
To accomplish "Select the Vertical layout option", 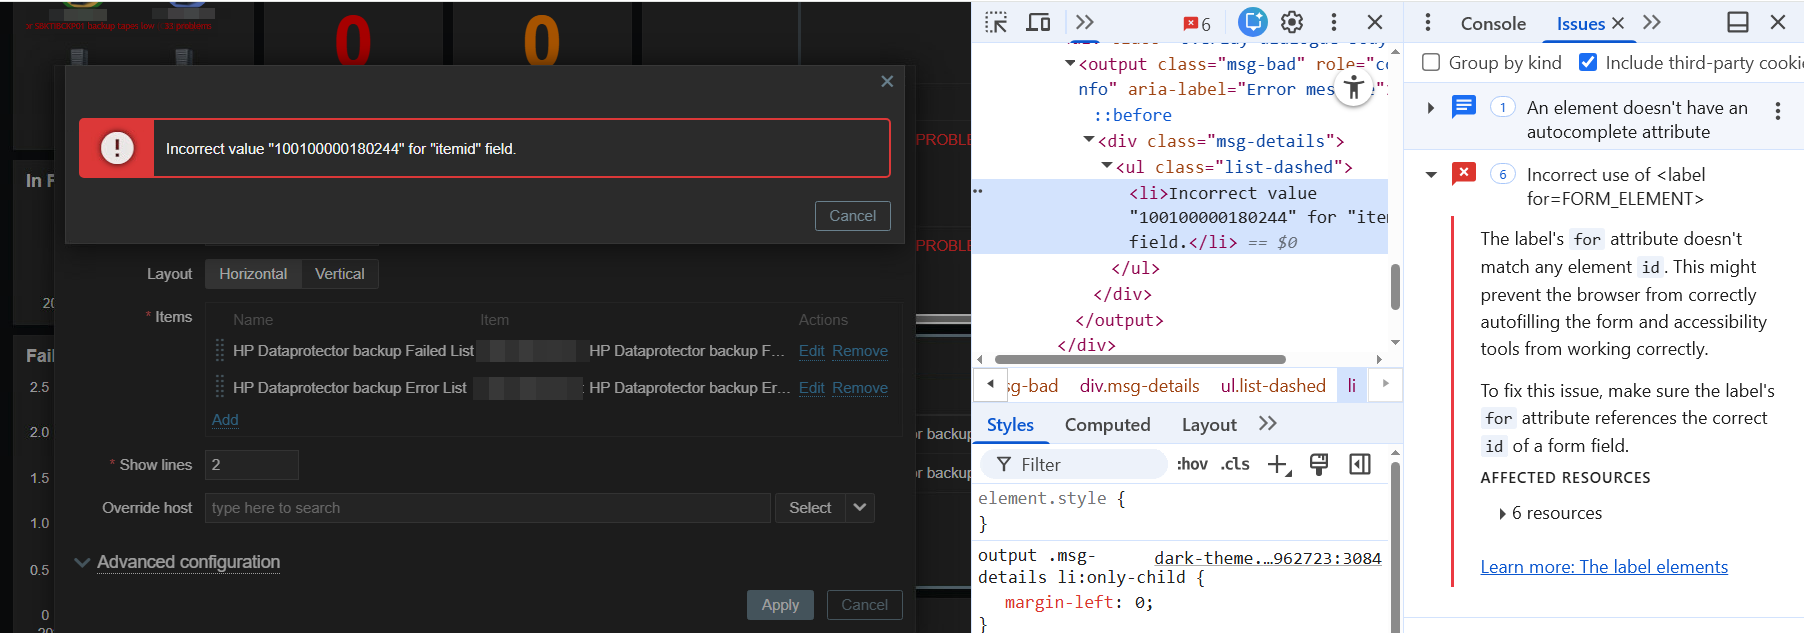I will tap(339, 274).
